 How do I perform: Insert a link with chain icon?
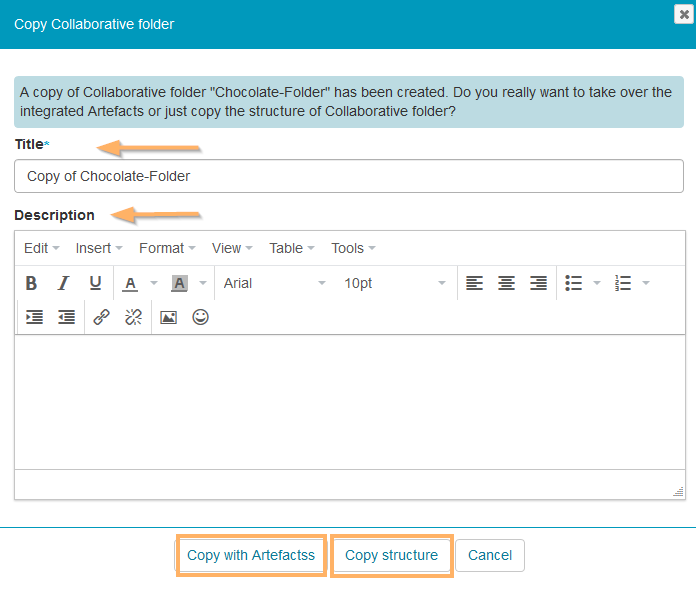pyautogui.click(x=101, y=317)
